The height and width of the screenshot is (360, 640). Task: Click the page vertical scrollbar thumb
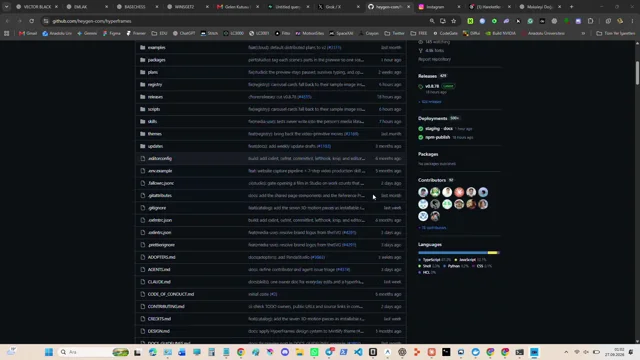637,73
